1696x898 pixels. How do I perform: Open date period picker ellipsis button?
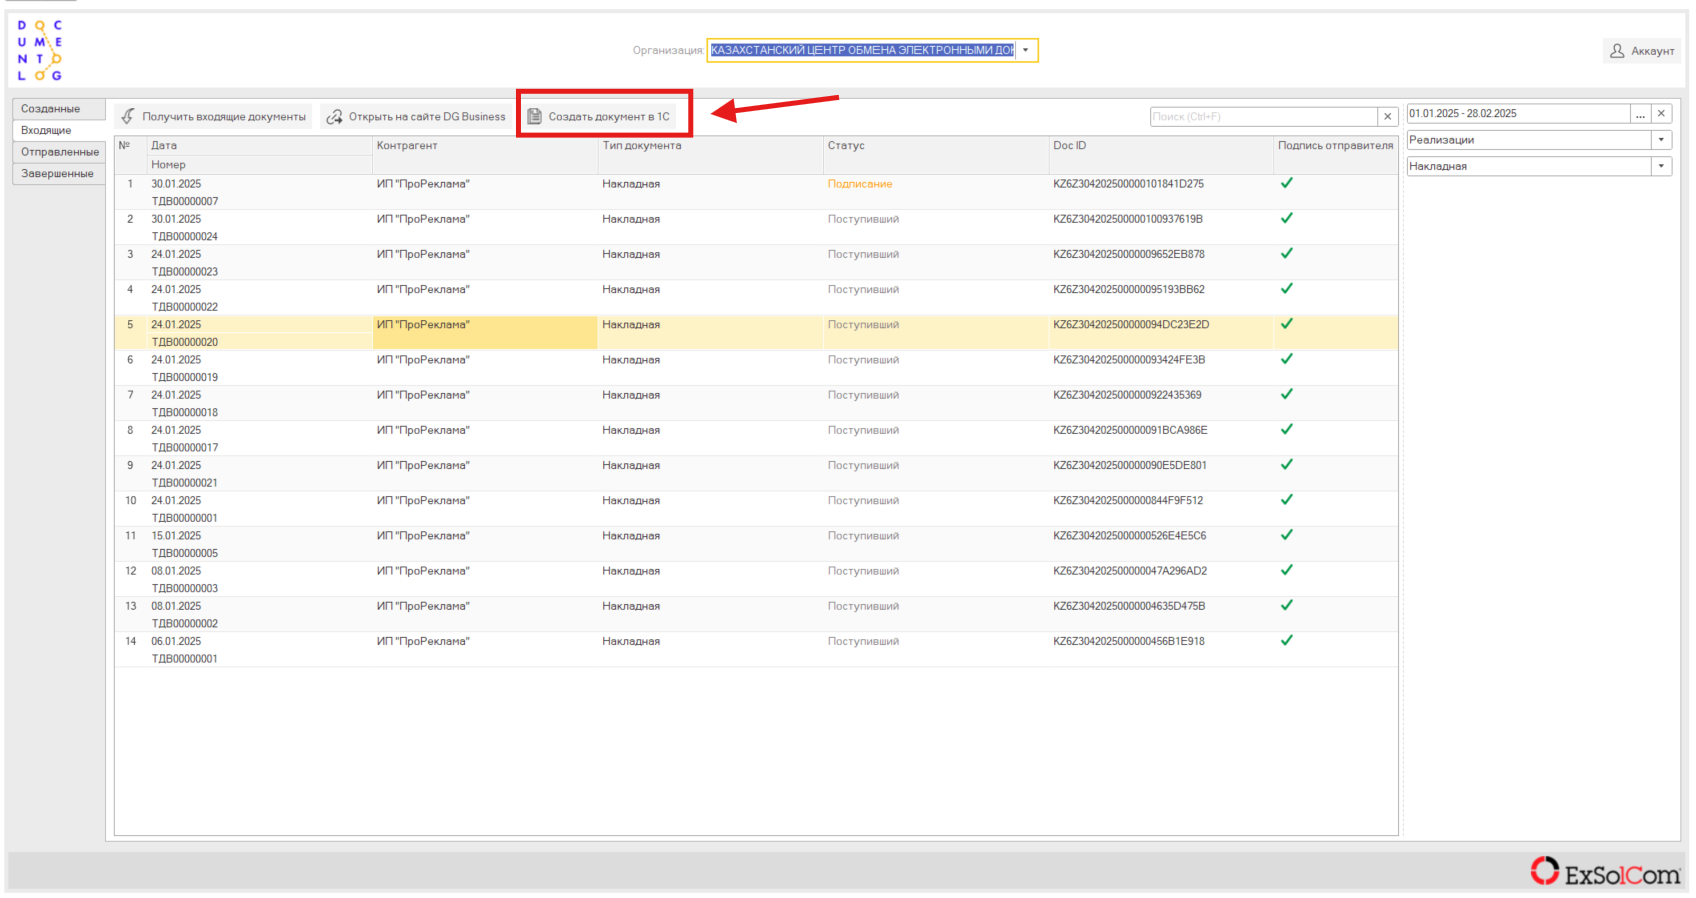tap(1640, 114)
